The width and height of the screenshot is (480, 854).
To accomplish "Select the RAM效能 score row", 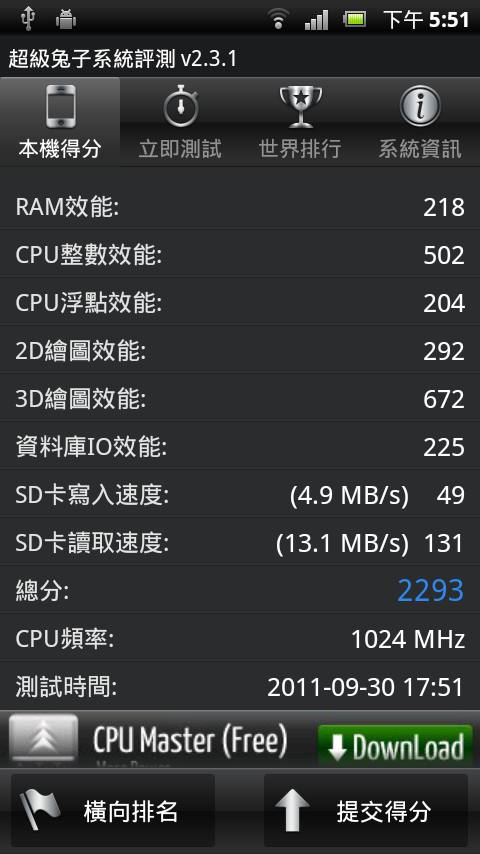I will pos(240,206).
